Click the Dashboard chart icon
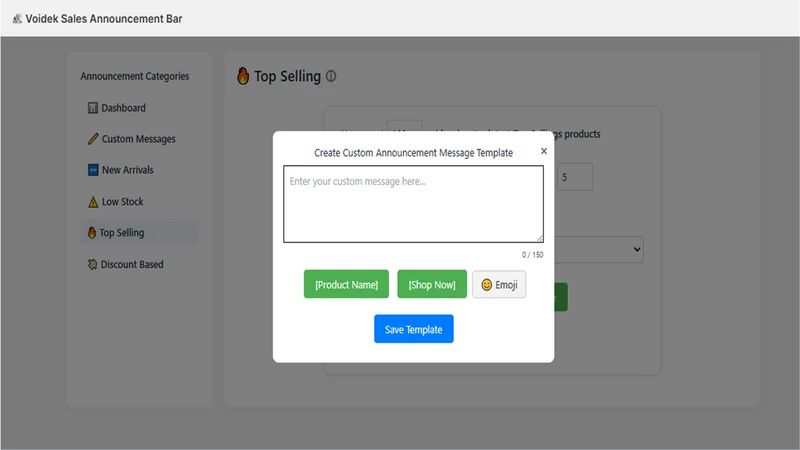This screenshot has height=450, width=800. coord(93,108)
